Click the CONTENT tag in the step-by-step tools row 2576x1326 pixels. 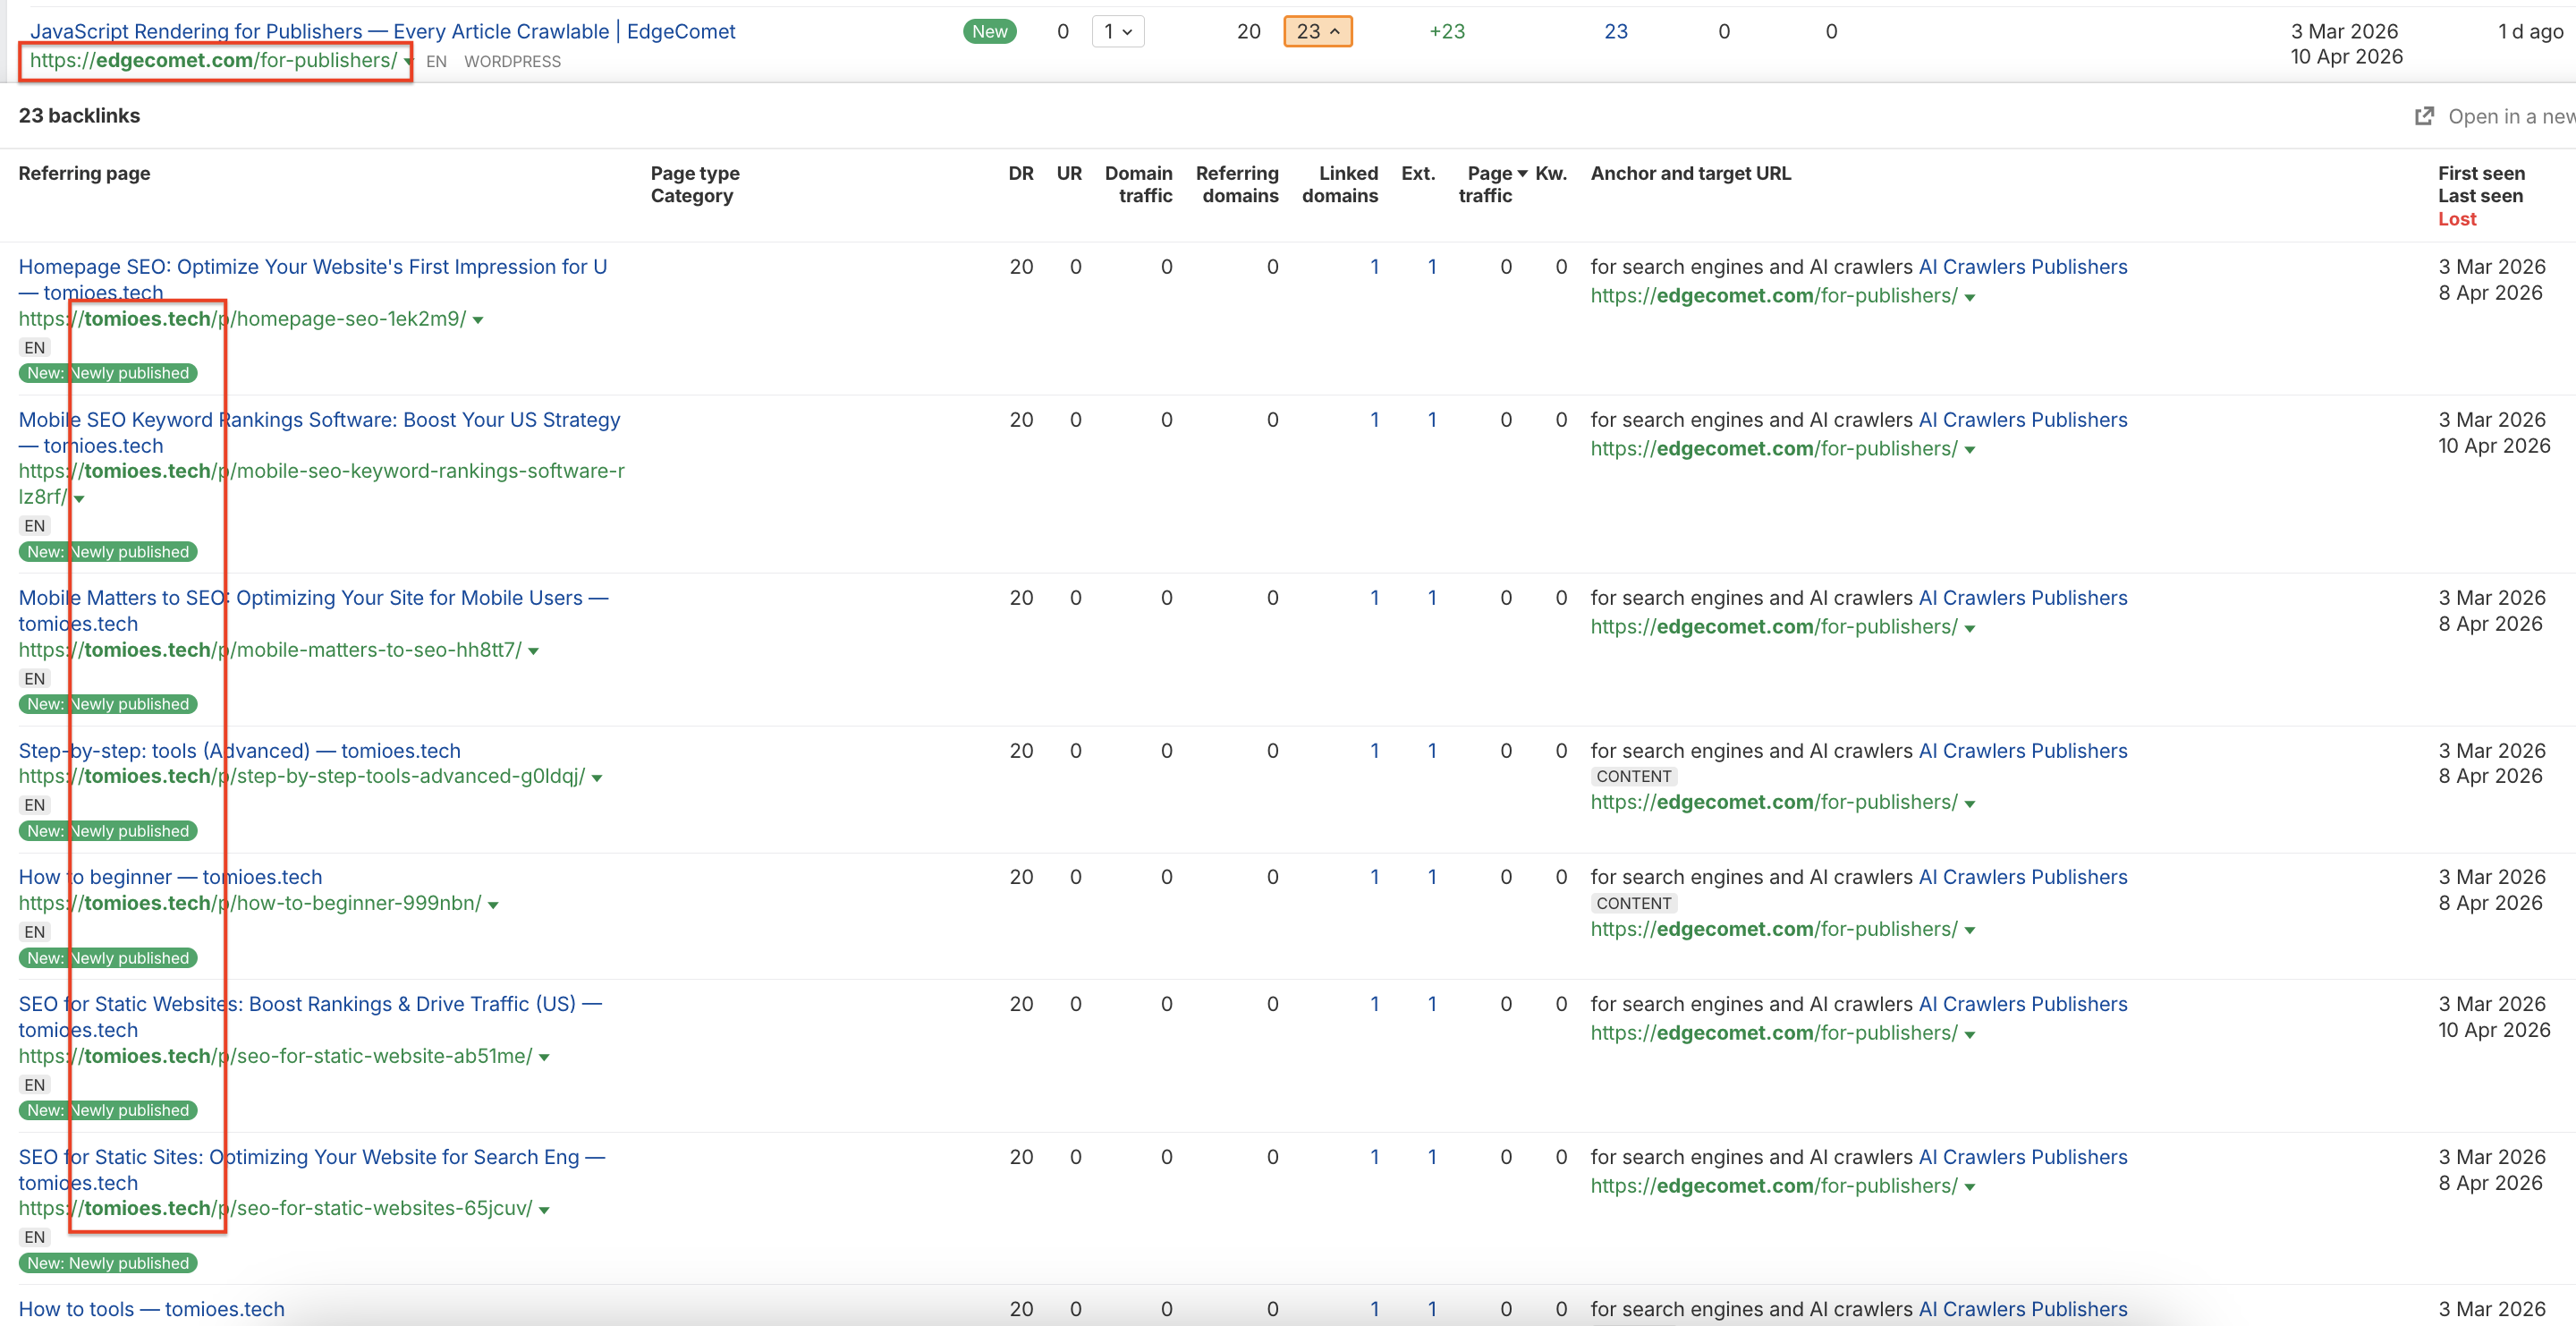(x=1633, y=776)
